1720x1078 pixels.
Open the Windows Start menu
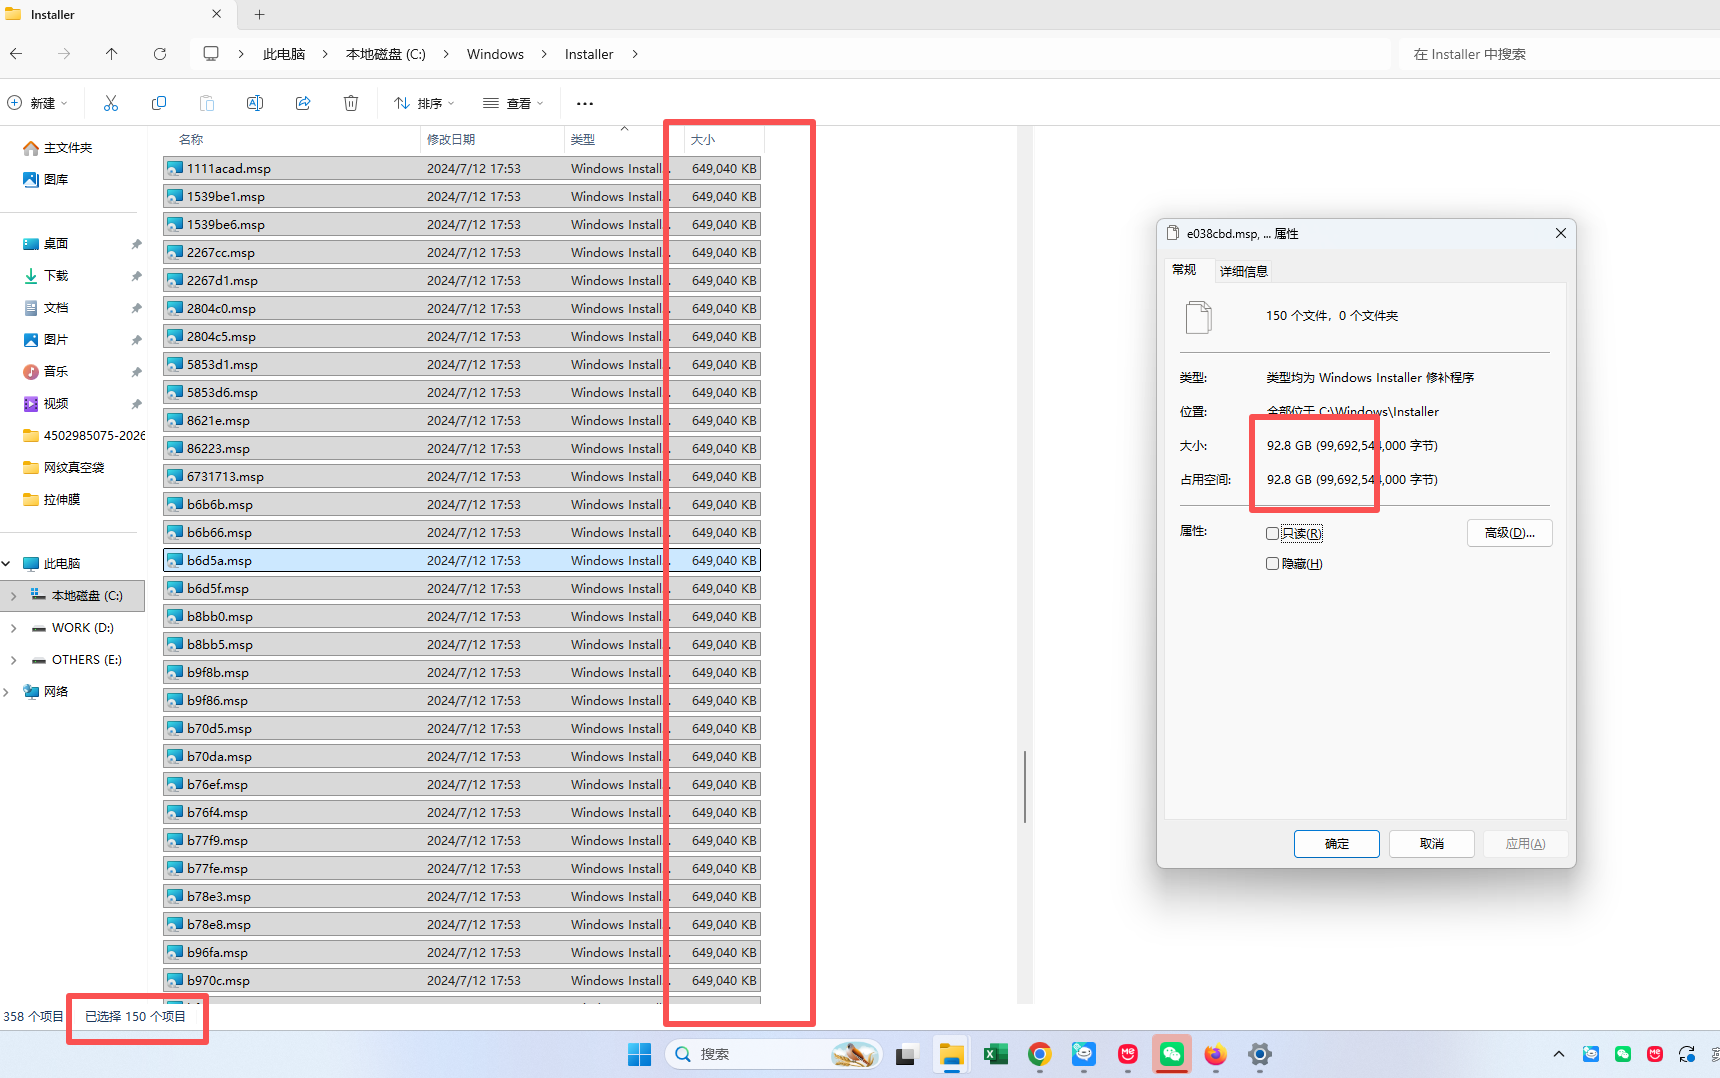click(639, 1054)
